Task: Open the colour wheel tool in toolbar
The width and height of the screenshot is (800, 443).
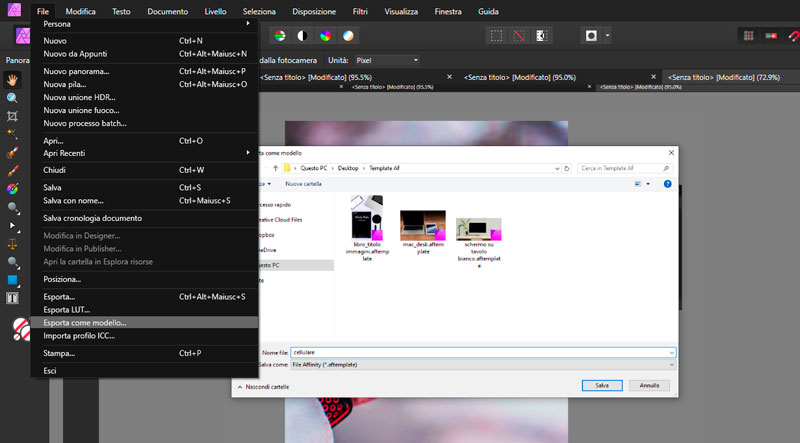Action: coord(12,189)
